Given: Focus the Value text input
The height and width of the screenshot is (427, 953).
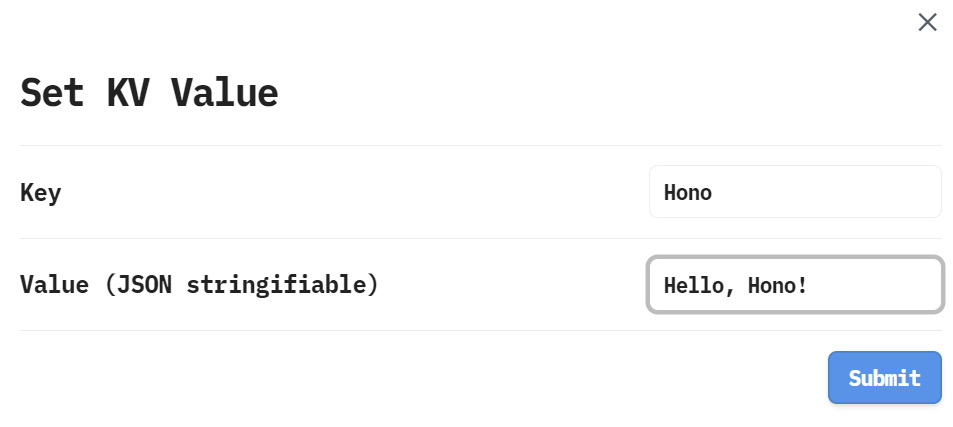Looking at the screenshot, I should (x=795, y=285).
